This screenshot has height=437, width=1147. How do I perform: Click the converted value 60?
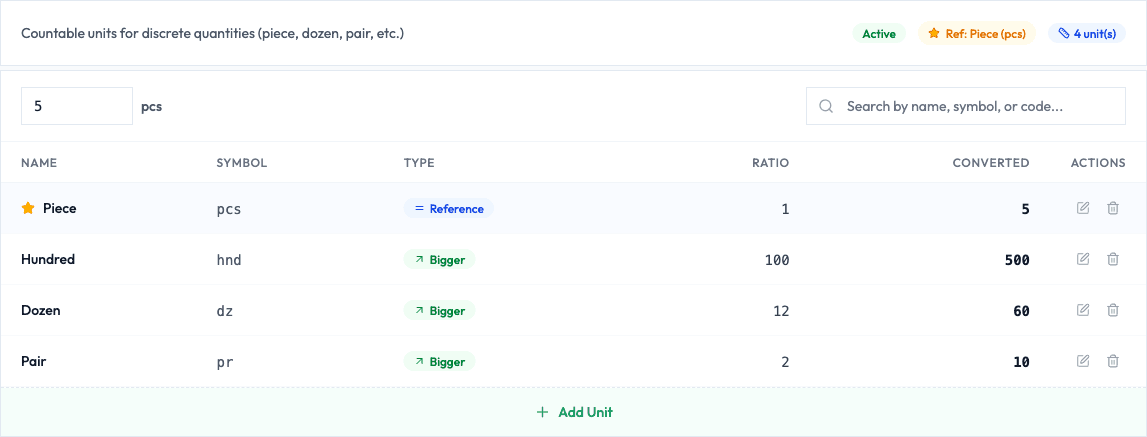[1021, 311]
